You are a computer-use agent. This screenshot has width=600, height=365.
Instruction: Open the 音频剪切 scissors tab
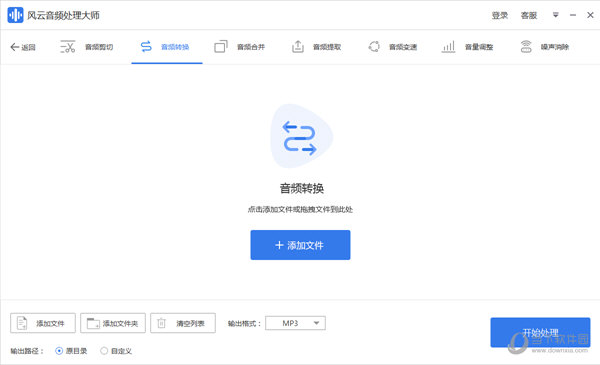(87, 47)
